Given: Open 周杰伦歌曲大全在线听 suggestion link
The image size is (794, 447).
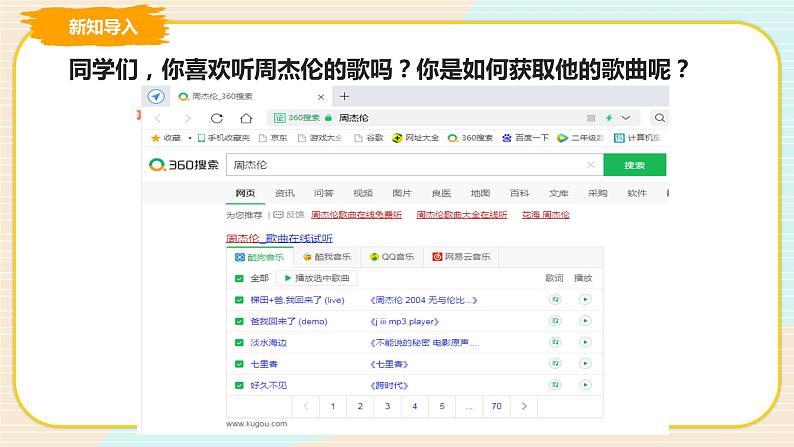Looking at the screenshot, I should pyautogui.click(x=462, y=215).
